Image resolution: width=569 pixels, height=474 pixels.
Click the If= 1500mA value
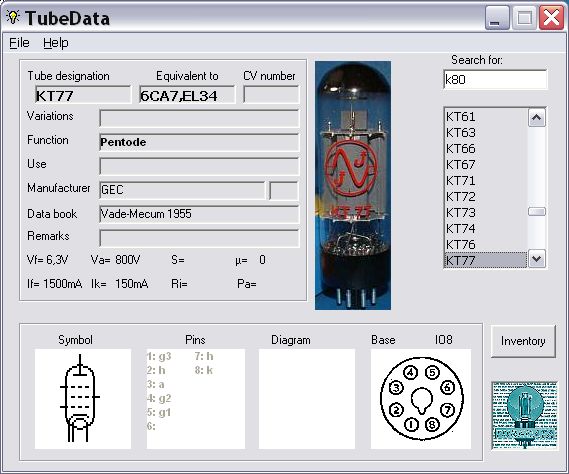click(x=54, y=284)
